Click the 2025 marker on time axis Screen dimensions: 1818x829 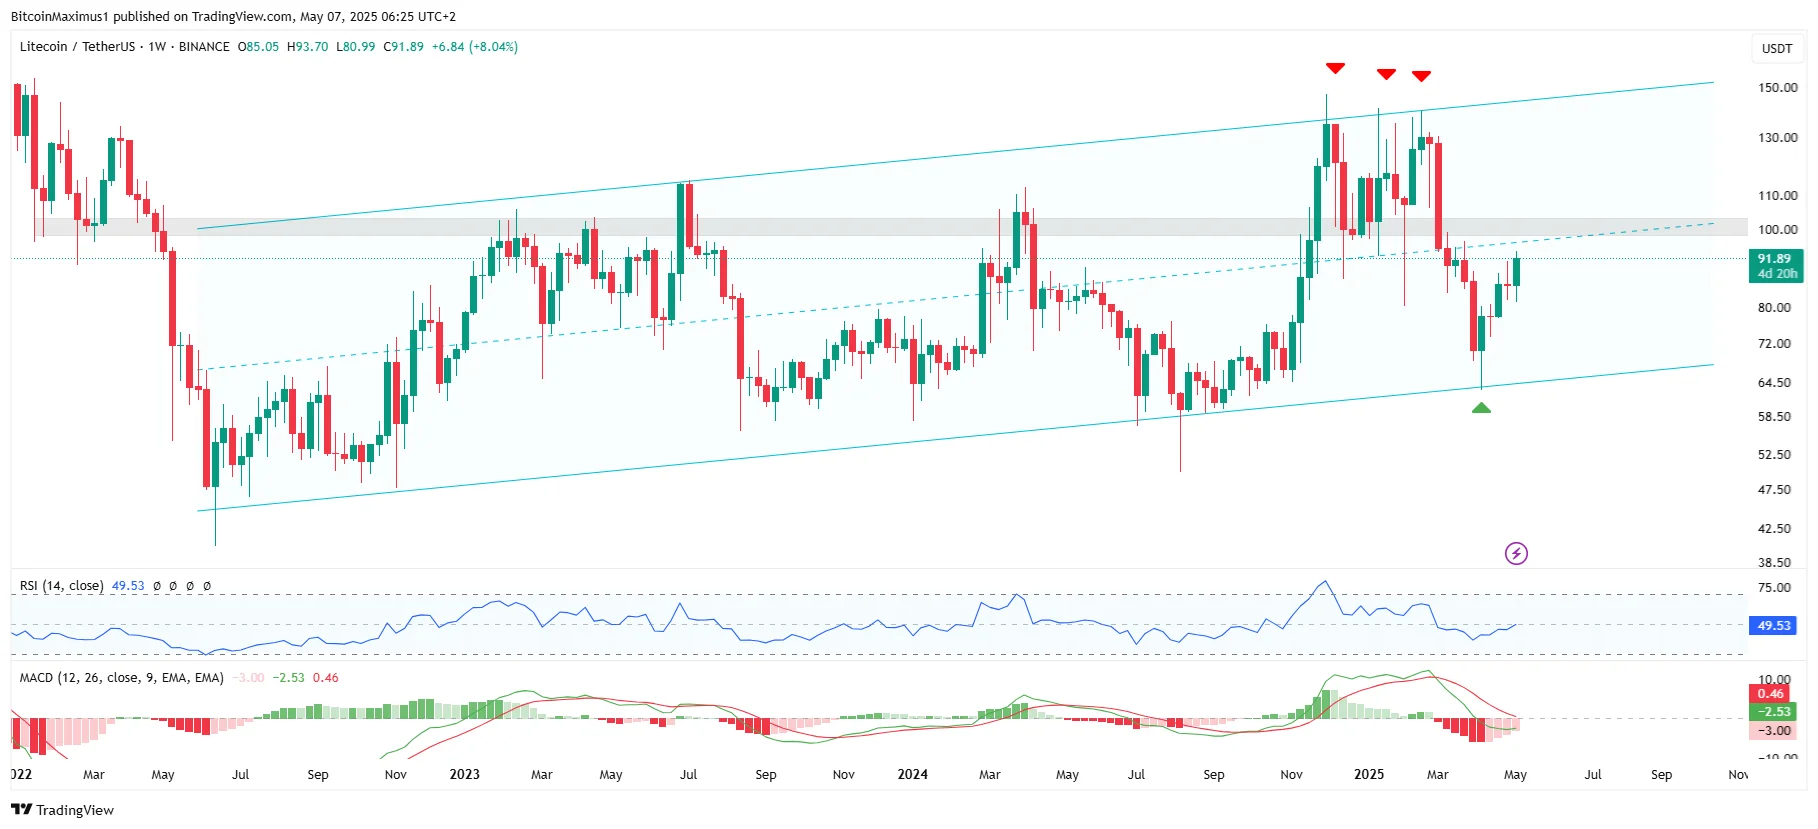(1369, 775)
